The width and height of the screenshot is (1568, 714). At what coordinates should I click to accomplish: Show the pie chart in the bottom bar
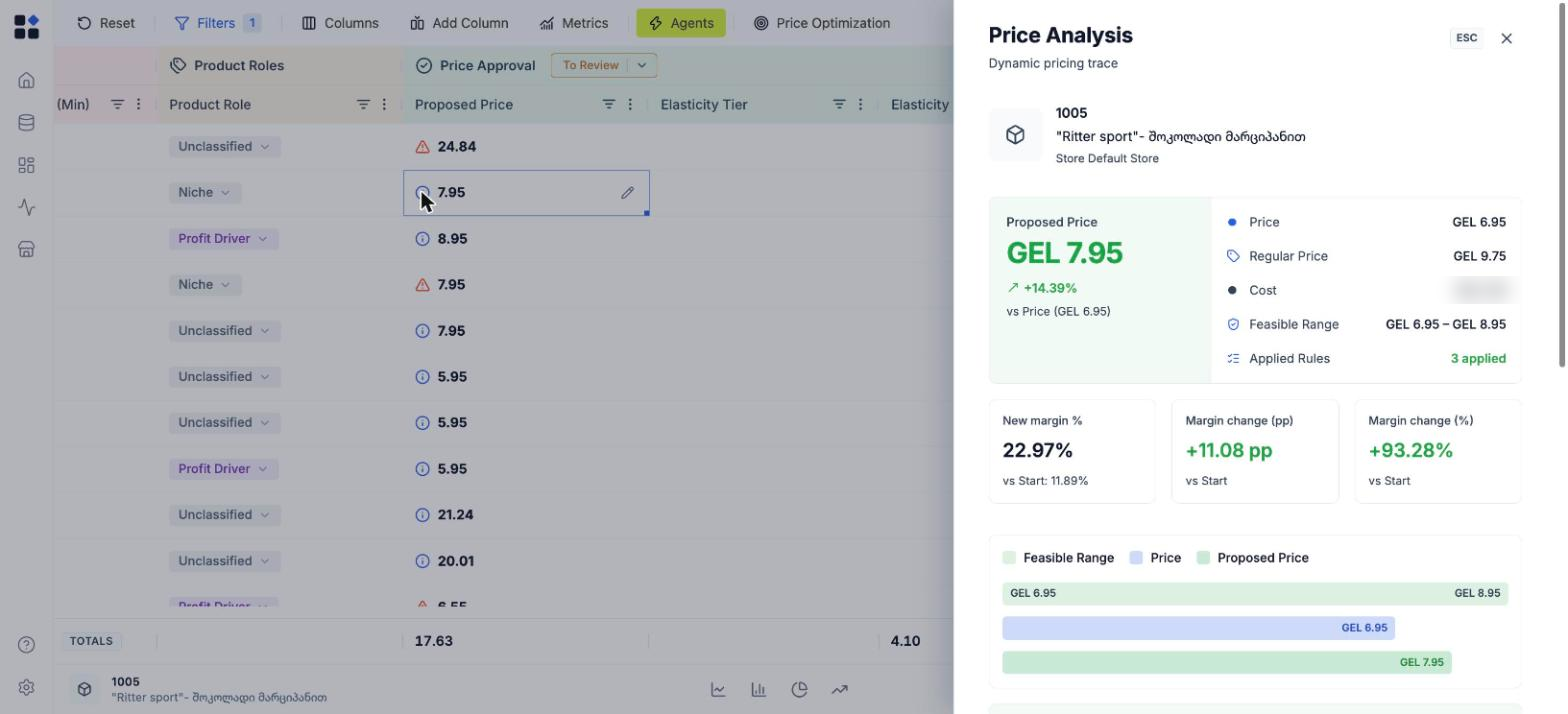799,689
